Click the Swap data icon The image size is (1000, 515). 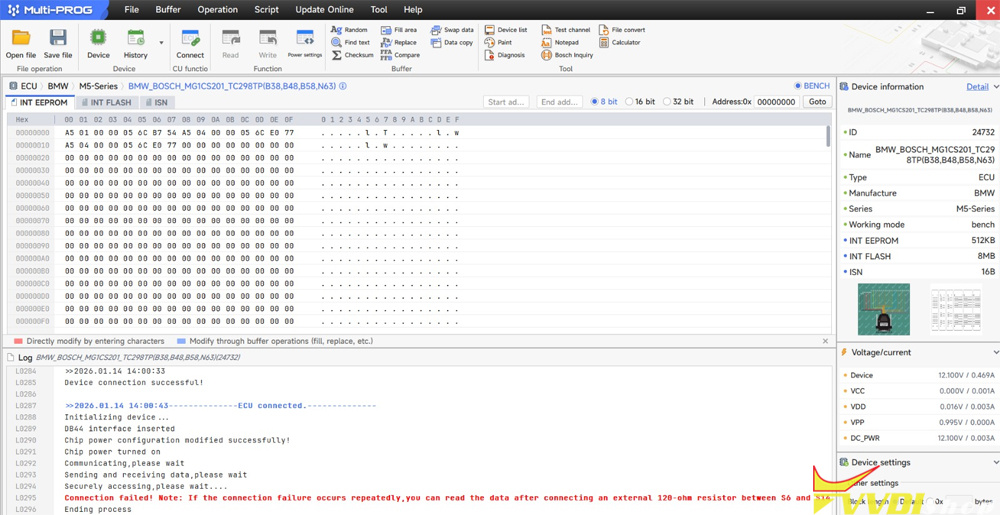click(452, 30)
